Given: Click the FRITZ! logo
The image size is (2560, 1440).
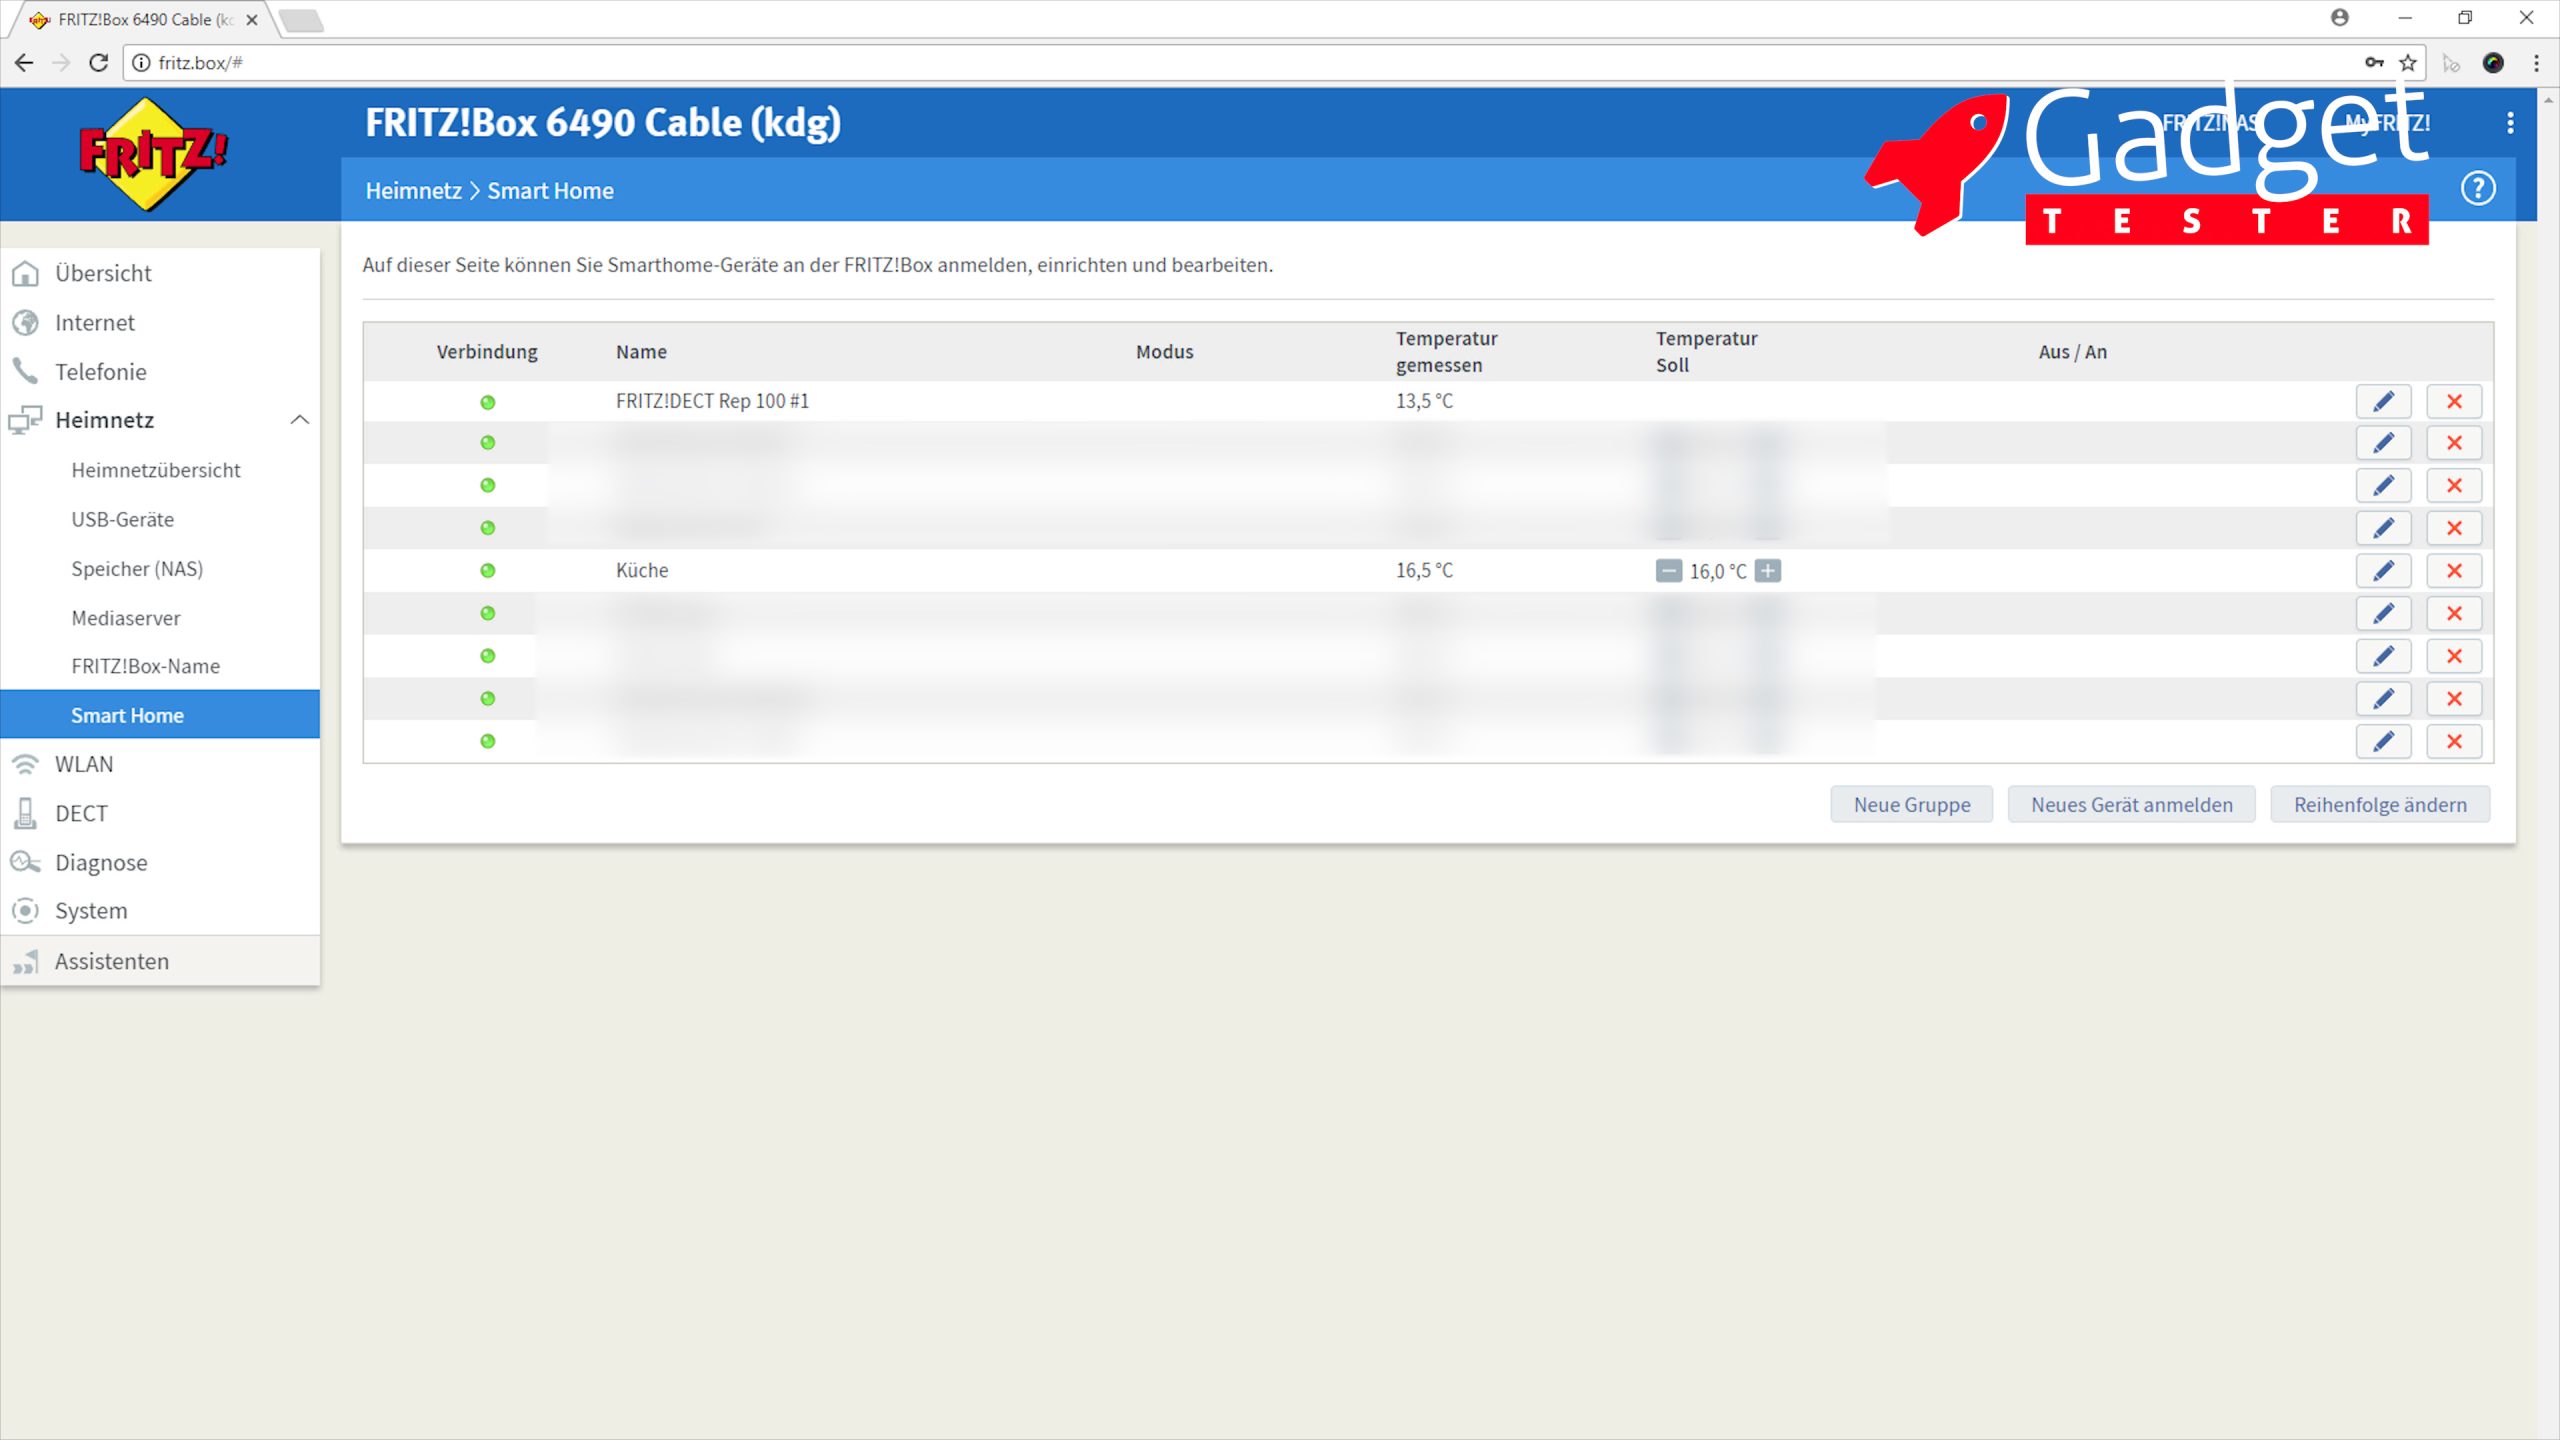Looking at the screenshot, I should (152, 153).
